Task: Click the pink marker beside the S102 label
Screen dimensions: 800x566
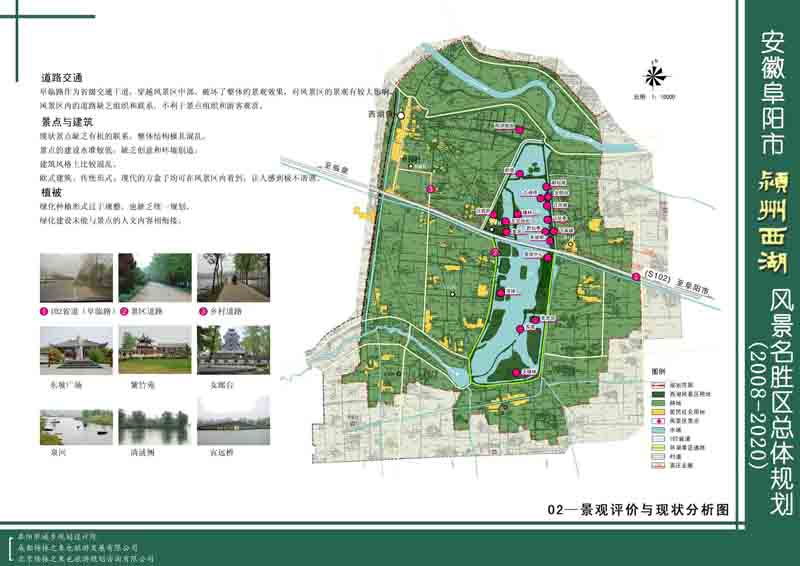Action: click(x=637, y=277)
